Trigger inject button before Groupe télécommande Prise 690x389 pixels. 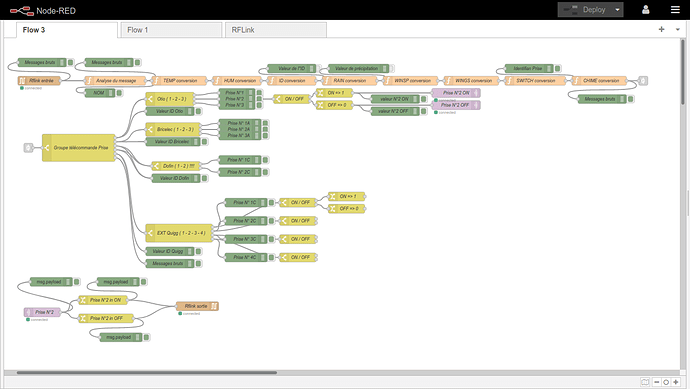(x=28, y=147)
